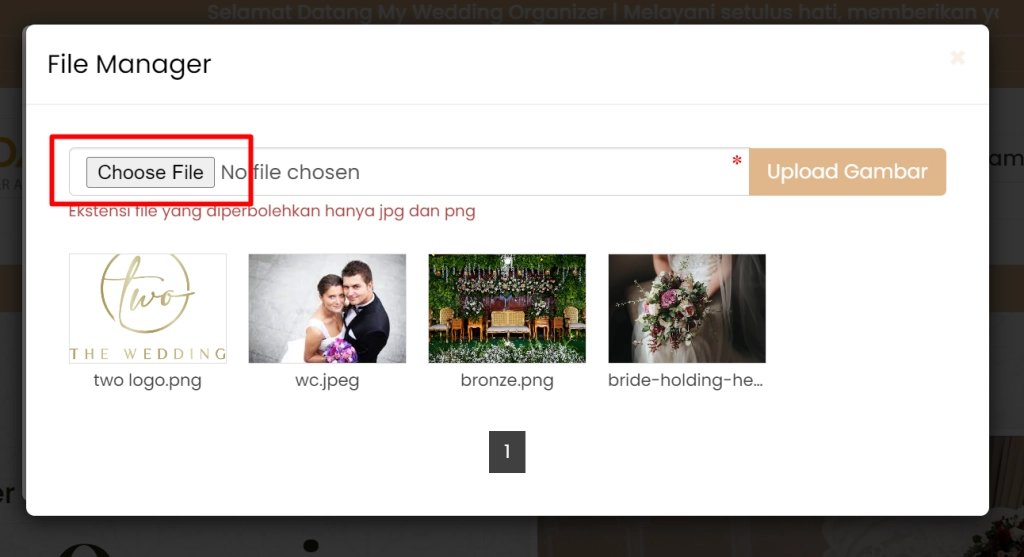The image size is (1024, 557).
Task: Click the 'wc.jpeg' filename label
Action: (x=327, y=381)
